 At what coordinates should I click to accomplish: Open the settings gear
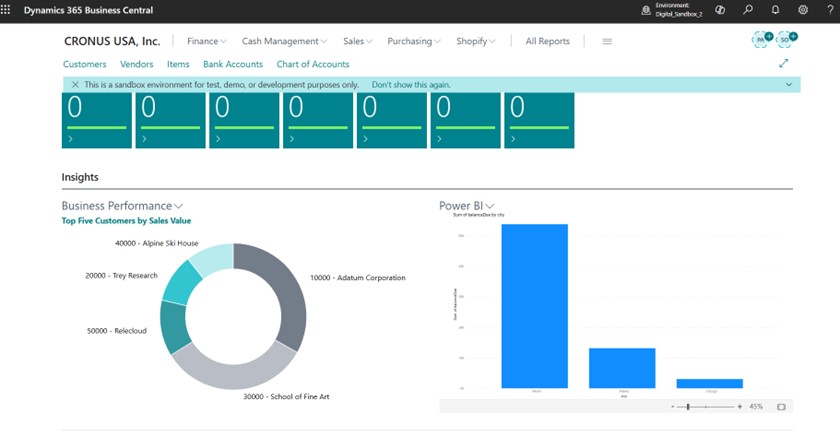[x=802, y=10]
